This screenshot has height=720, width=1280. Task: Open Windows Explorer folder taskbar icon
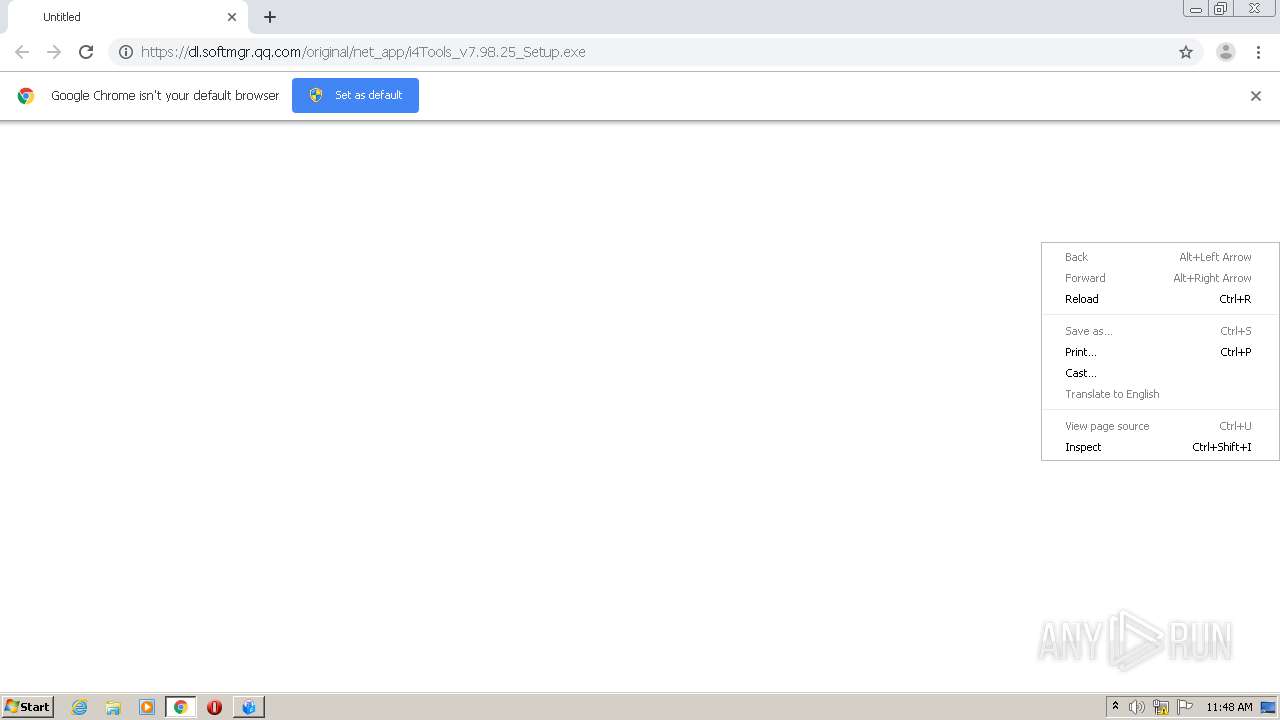tap(113, 707)
